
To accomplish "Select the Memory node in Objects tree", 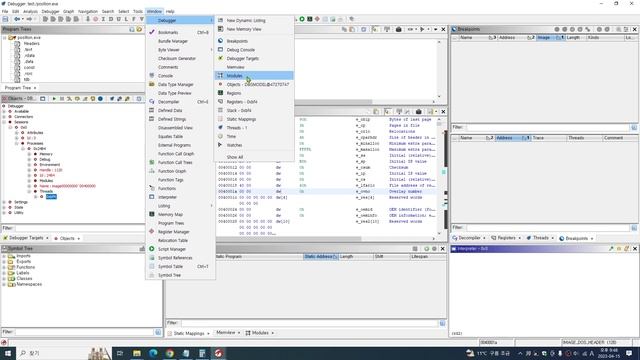I will (x=46, y=154).
